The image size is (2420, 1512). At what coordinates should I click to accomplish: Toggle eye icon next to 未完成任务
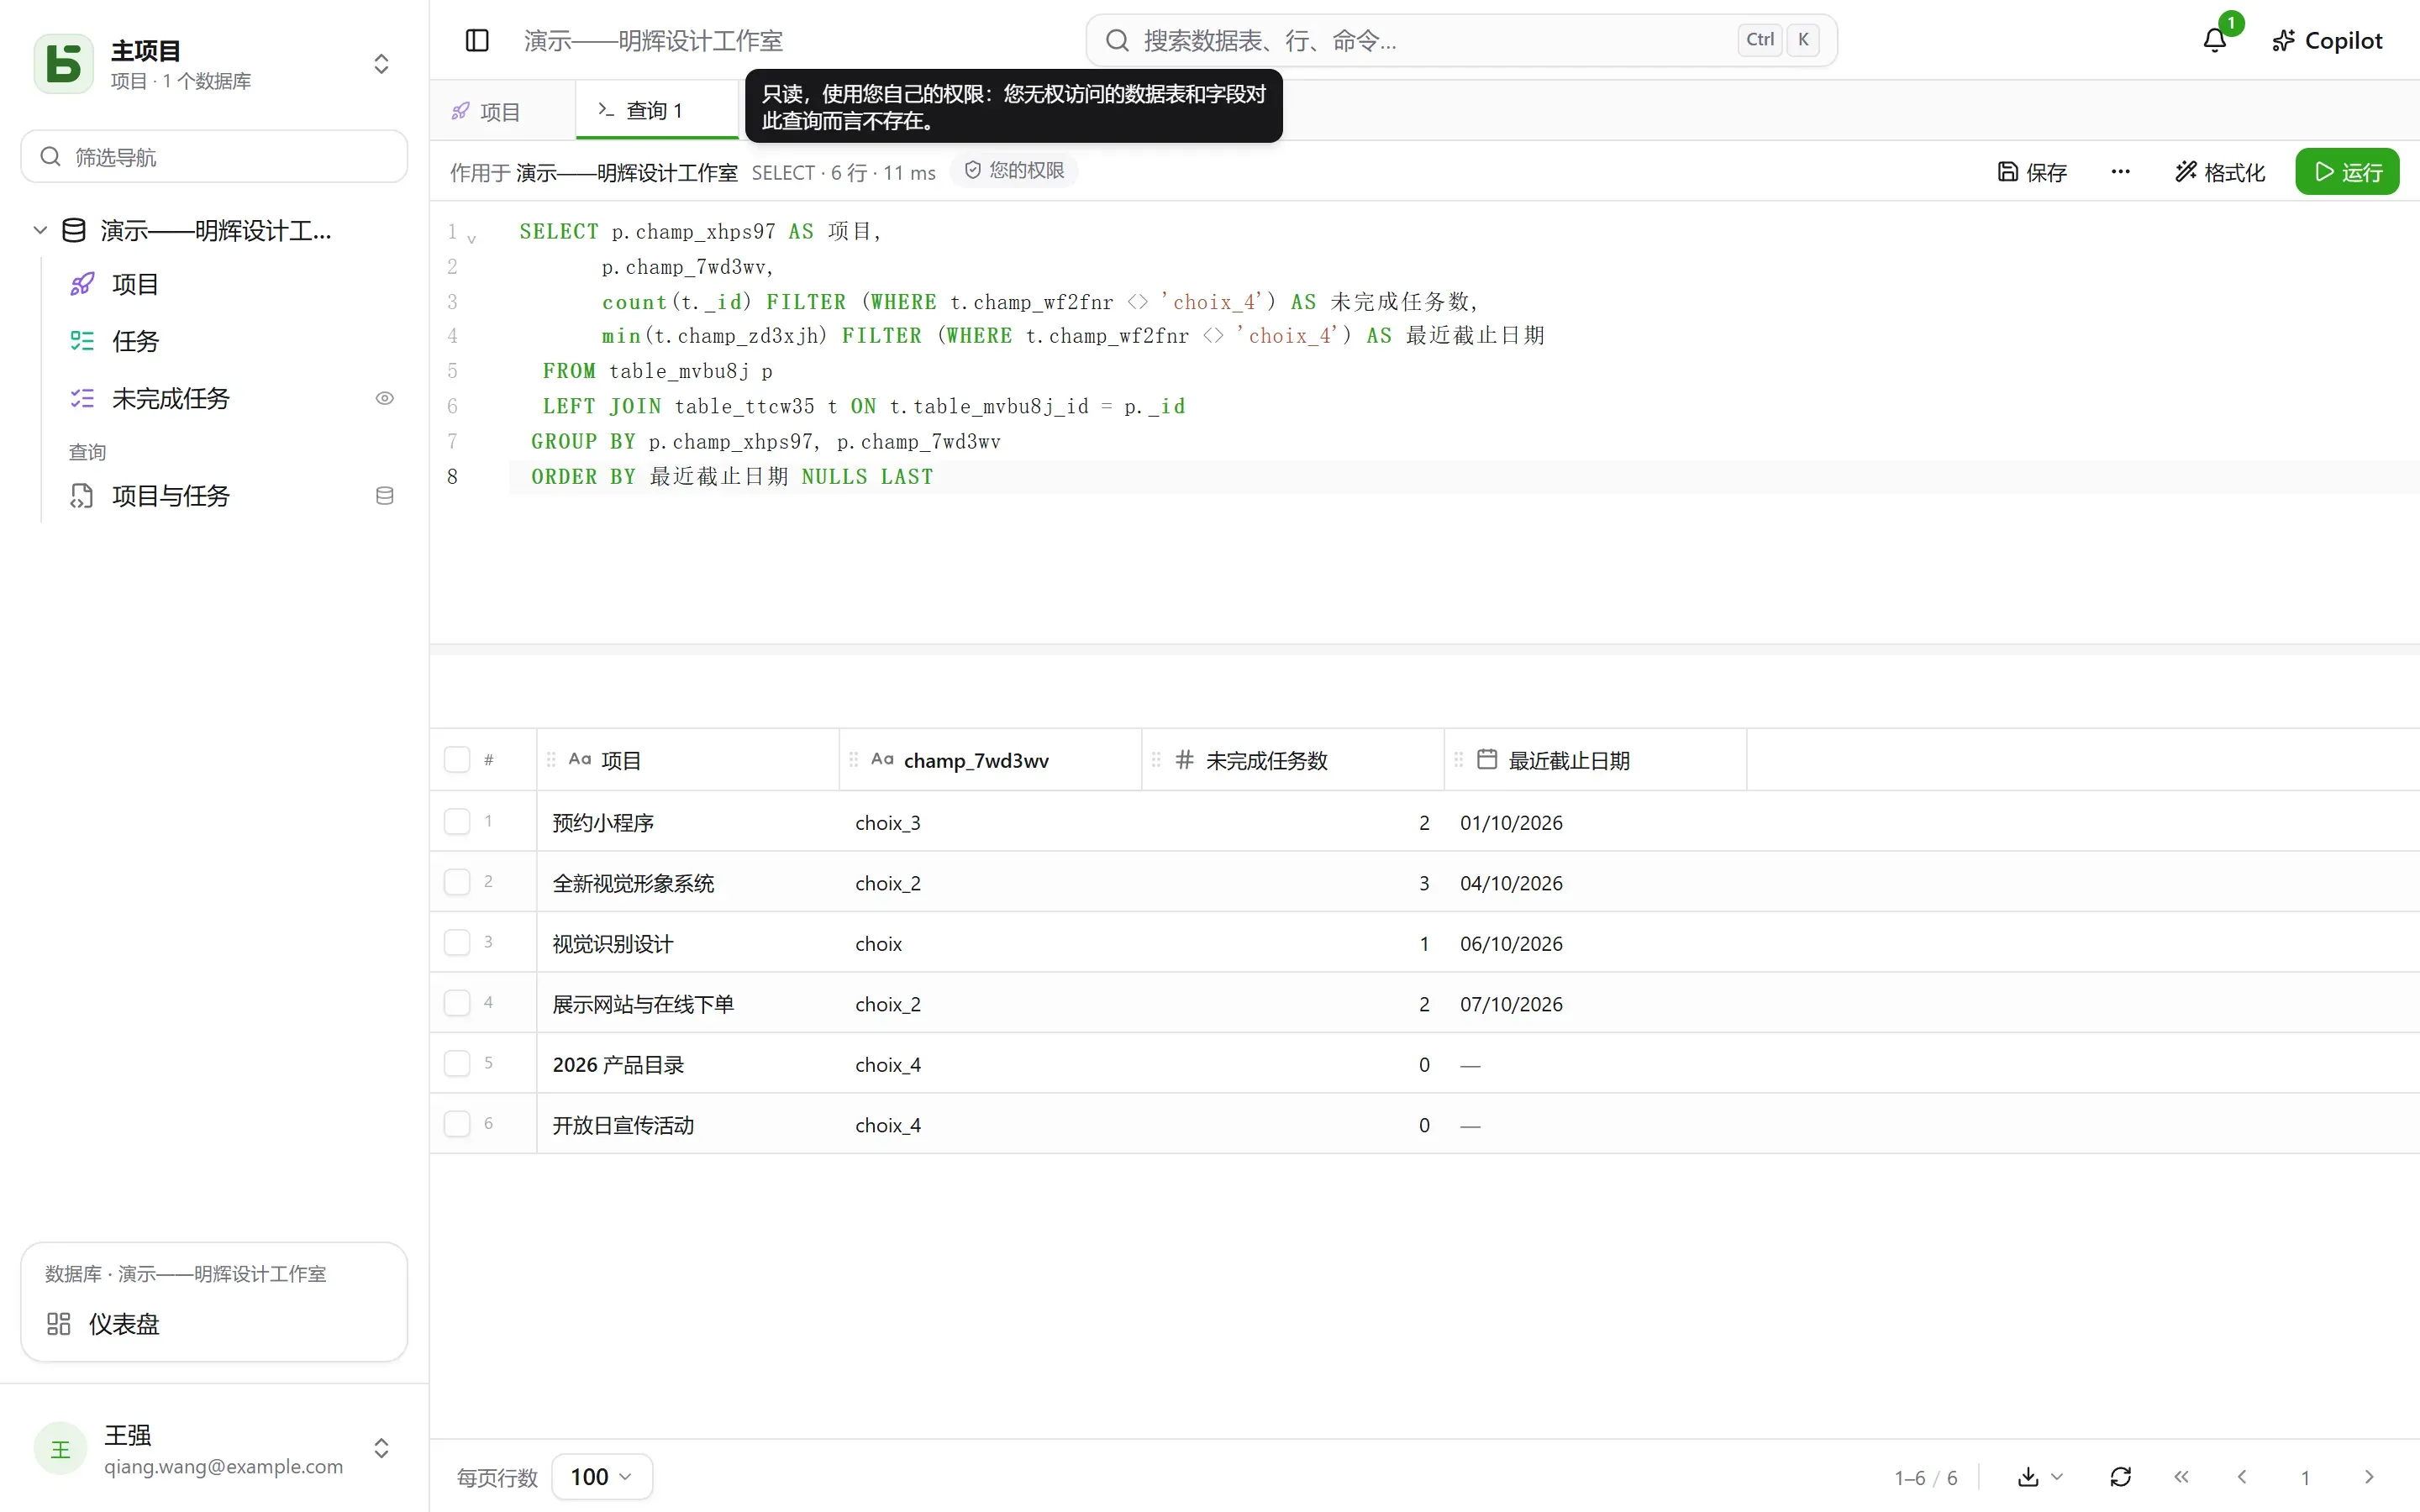[x=384, y=398]
